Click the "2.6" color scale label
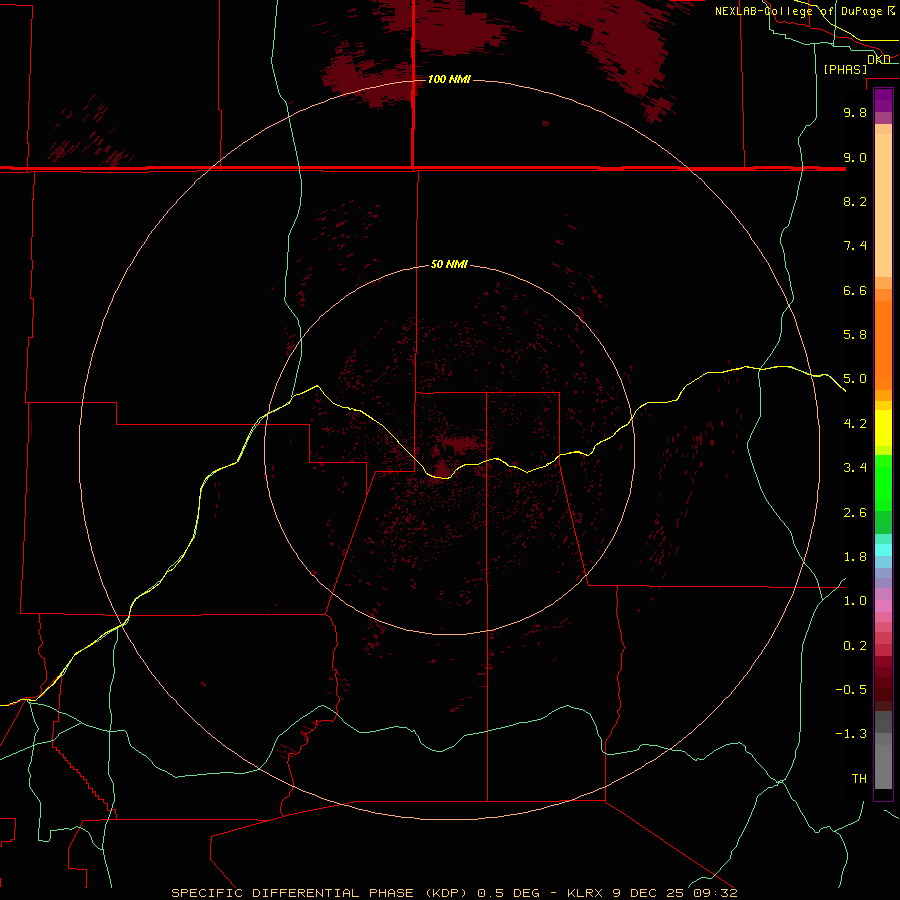 (855, 513)
